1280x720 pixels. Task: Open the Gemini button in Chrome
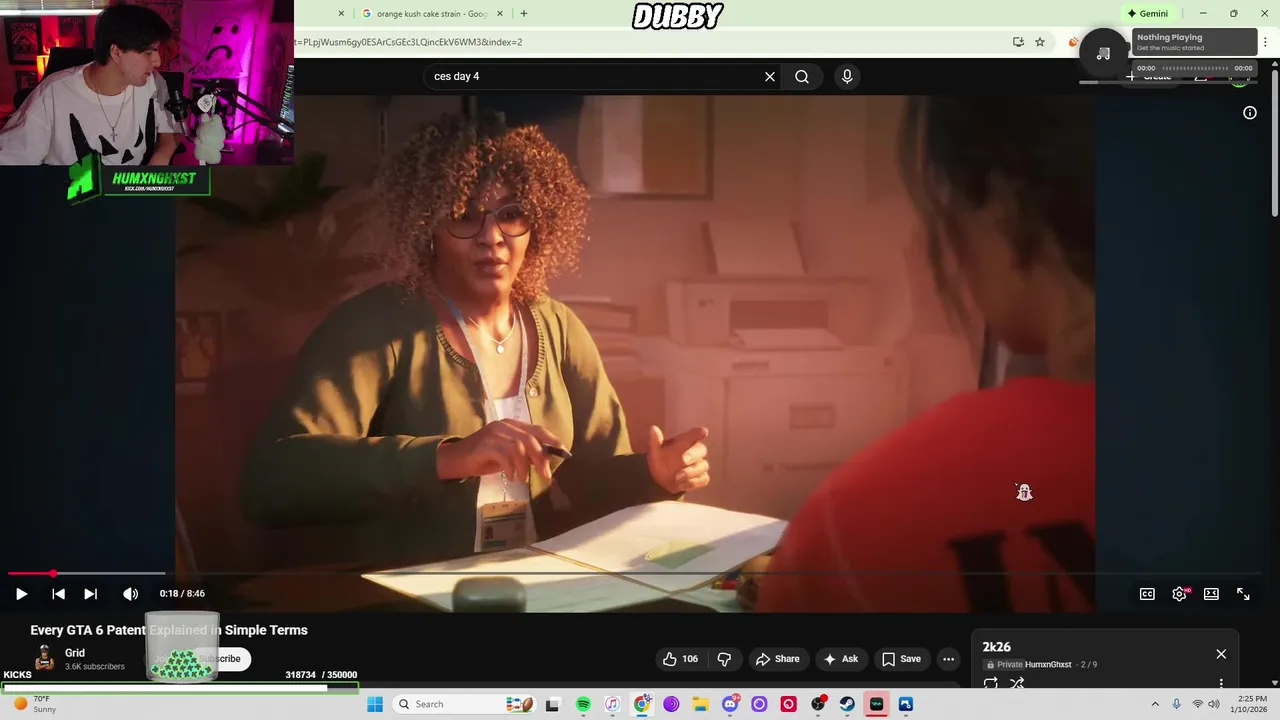coord(1147,14)
